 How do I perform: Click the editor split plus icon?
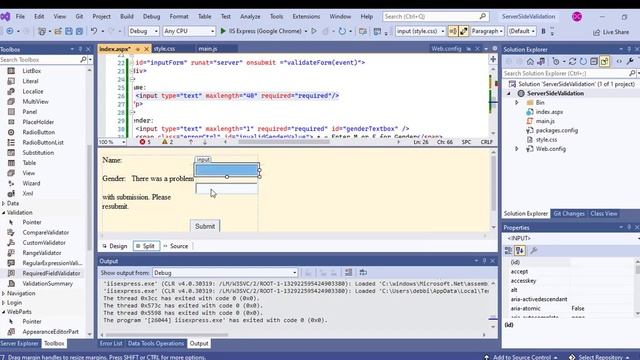point(493,60)
